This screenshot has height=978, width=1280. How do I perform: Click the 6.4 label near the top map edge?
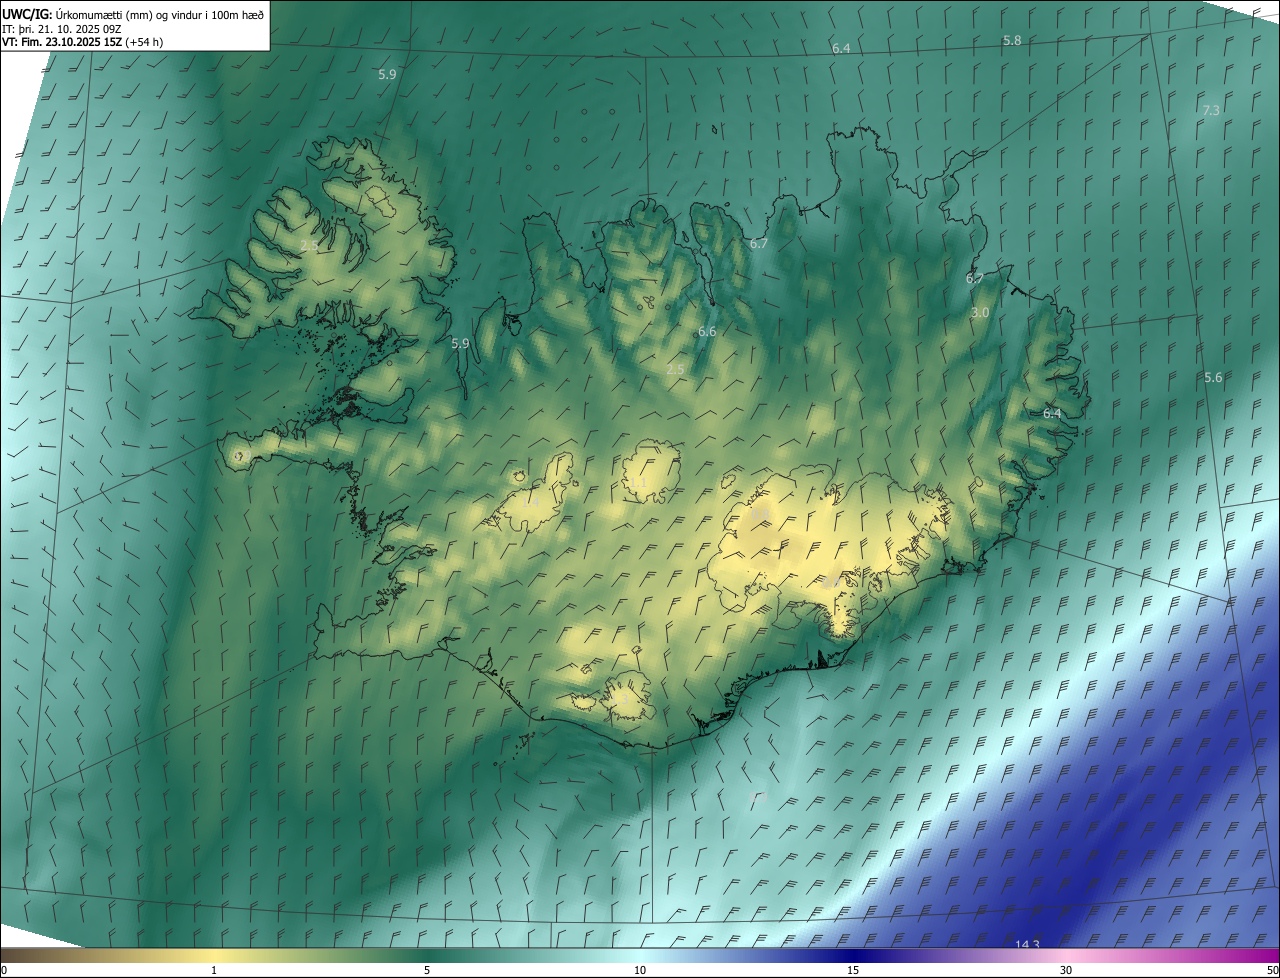[x=841, y=49]
